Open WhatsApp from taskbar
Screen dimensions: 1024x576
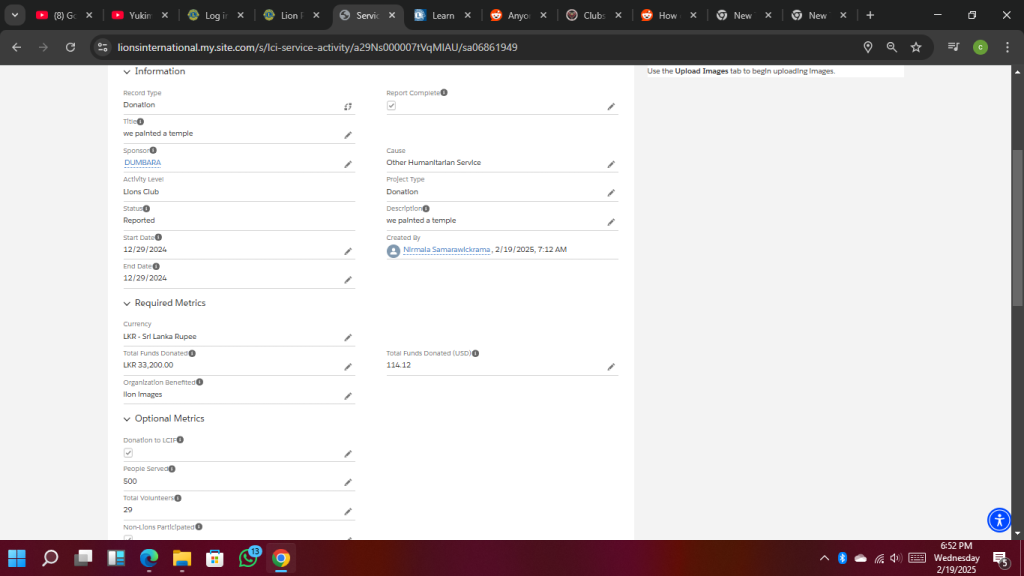click(x=248, y=558)
